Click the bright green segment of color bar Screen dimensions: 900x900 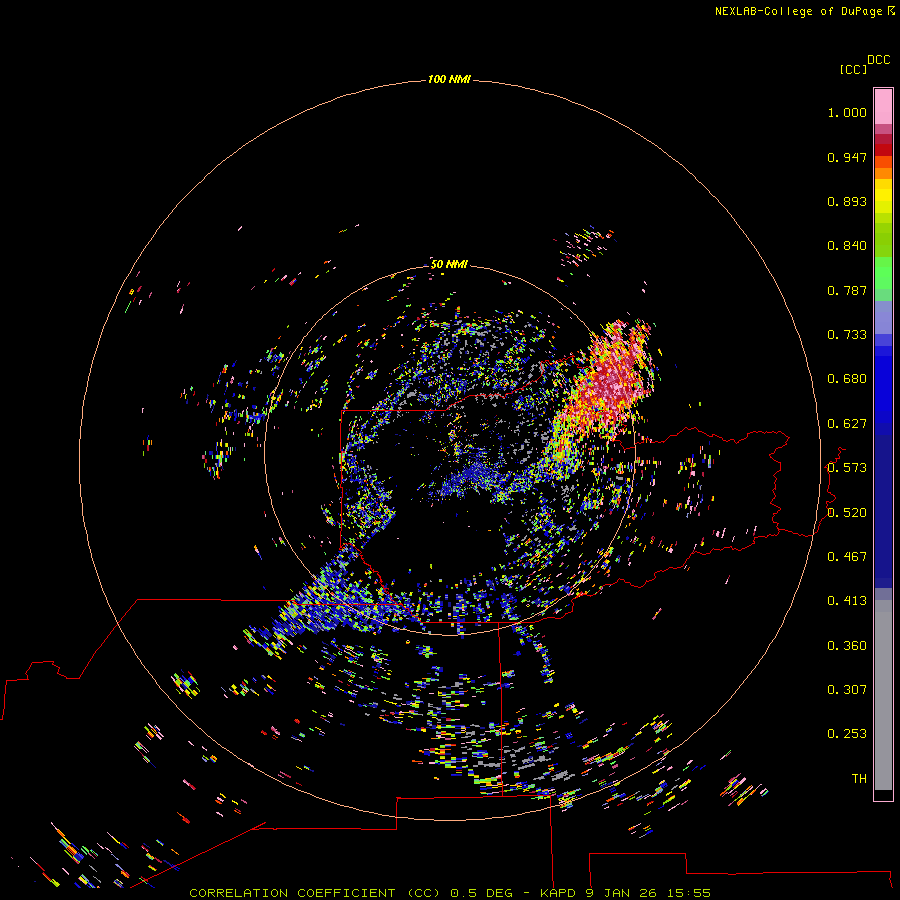[883, 273]
